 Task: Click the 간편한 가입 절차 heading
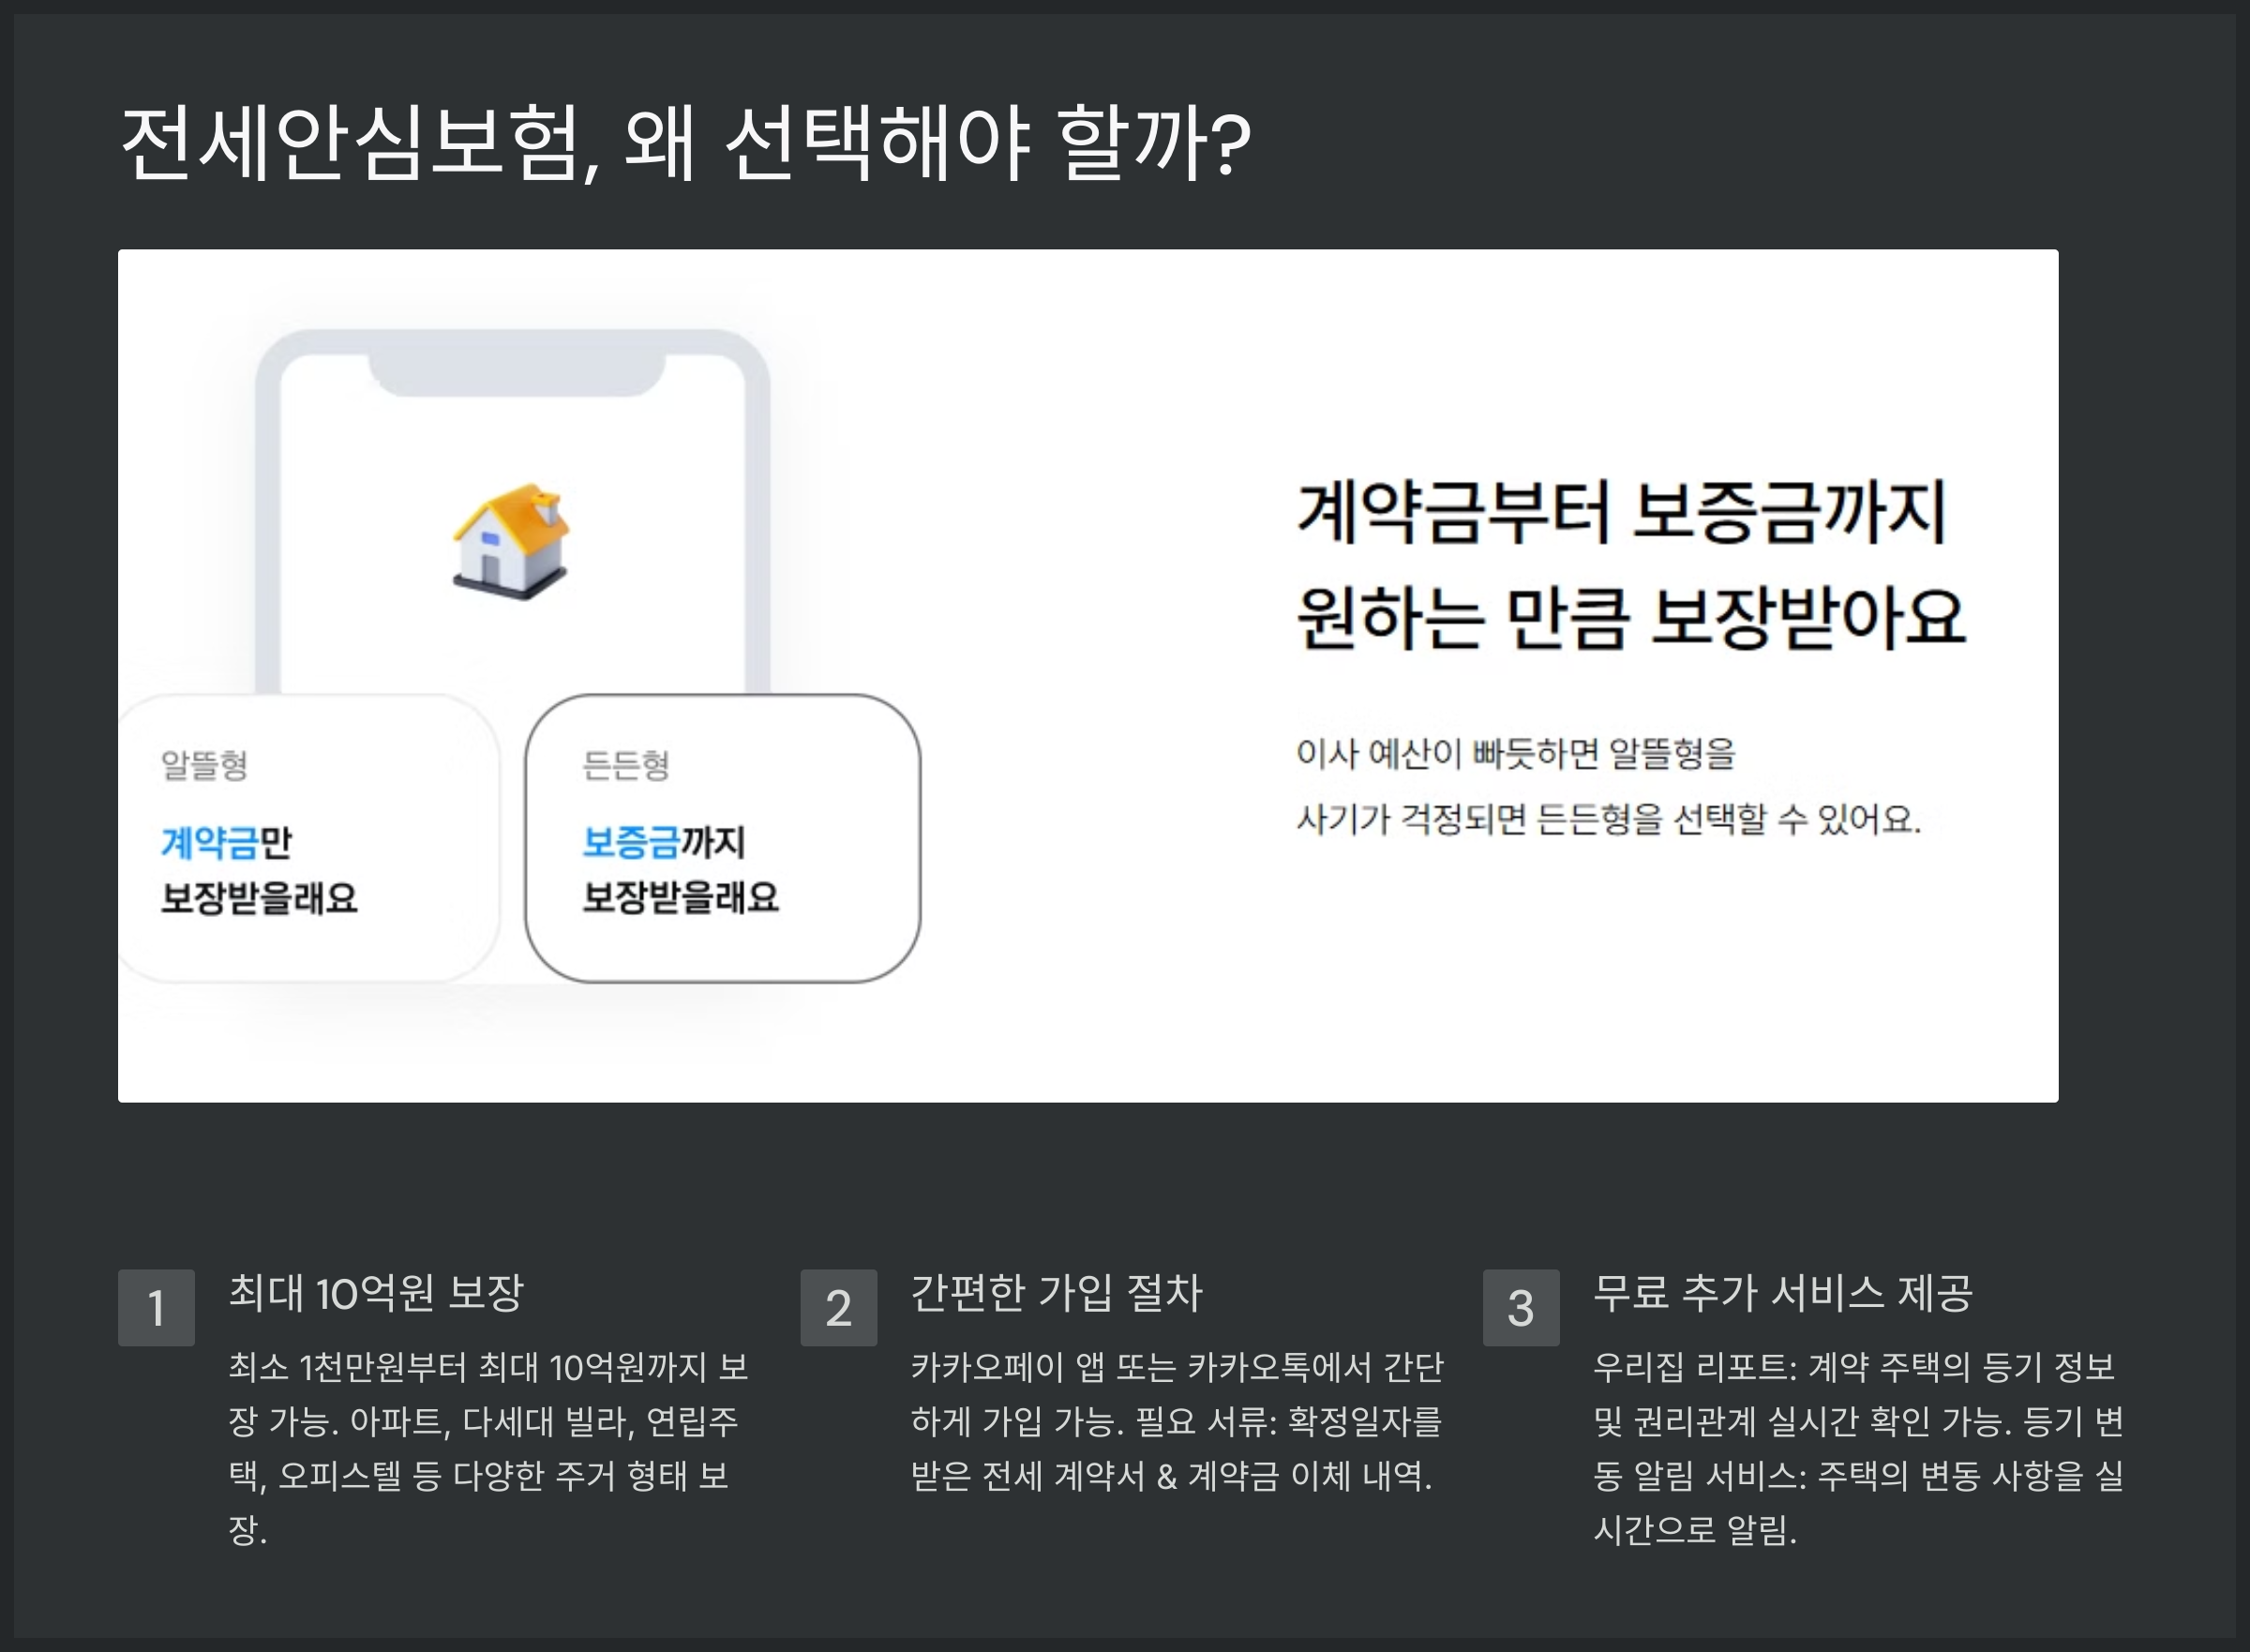click(1056, 1292)
